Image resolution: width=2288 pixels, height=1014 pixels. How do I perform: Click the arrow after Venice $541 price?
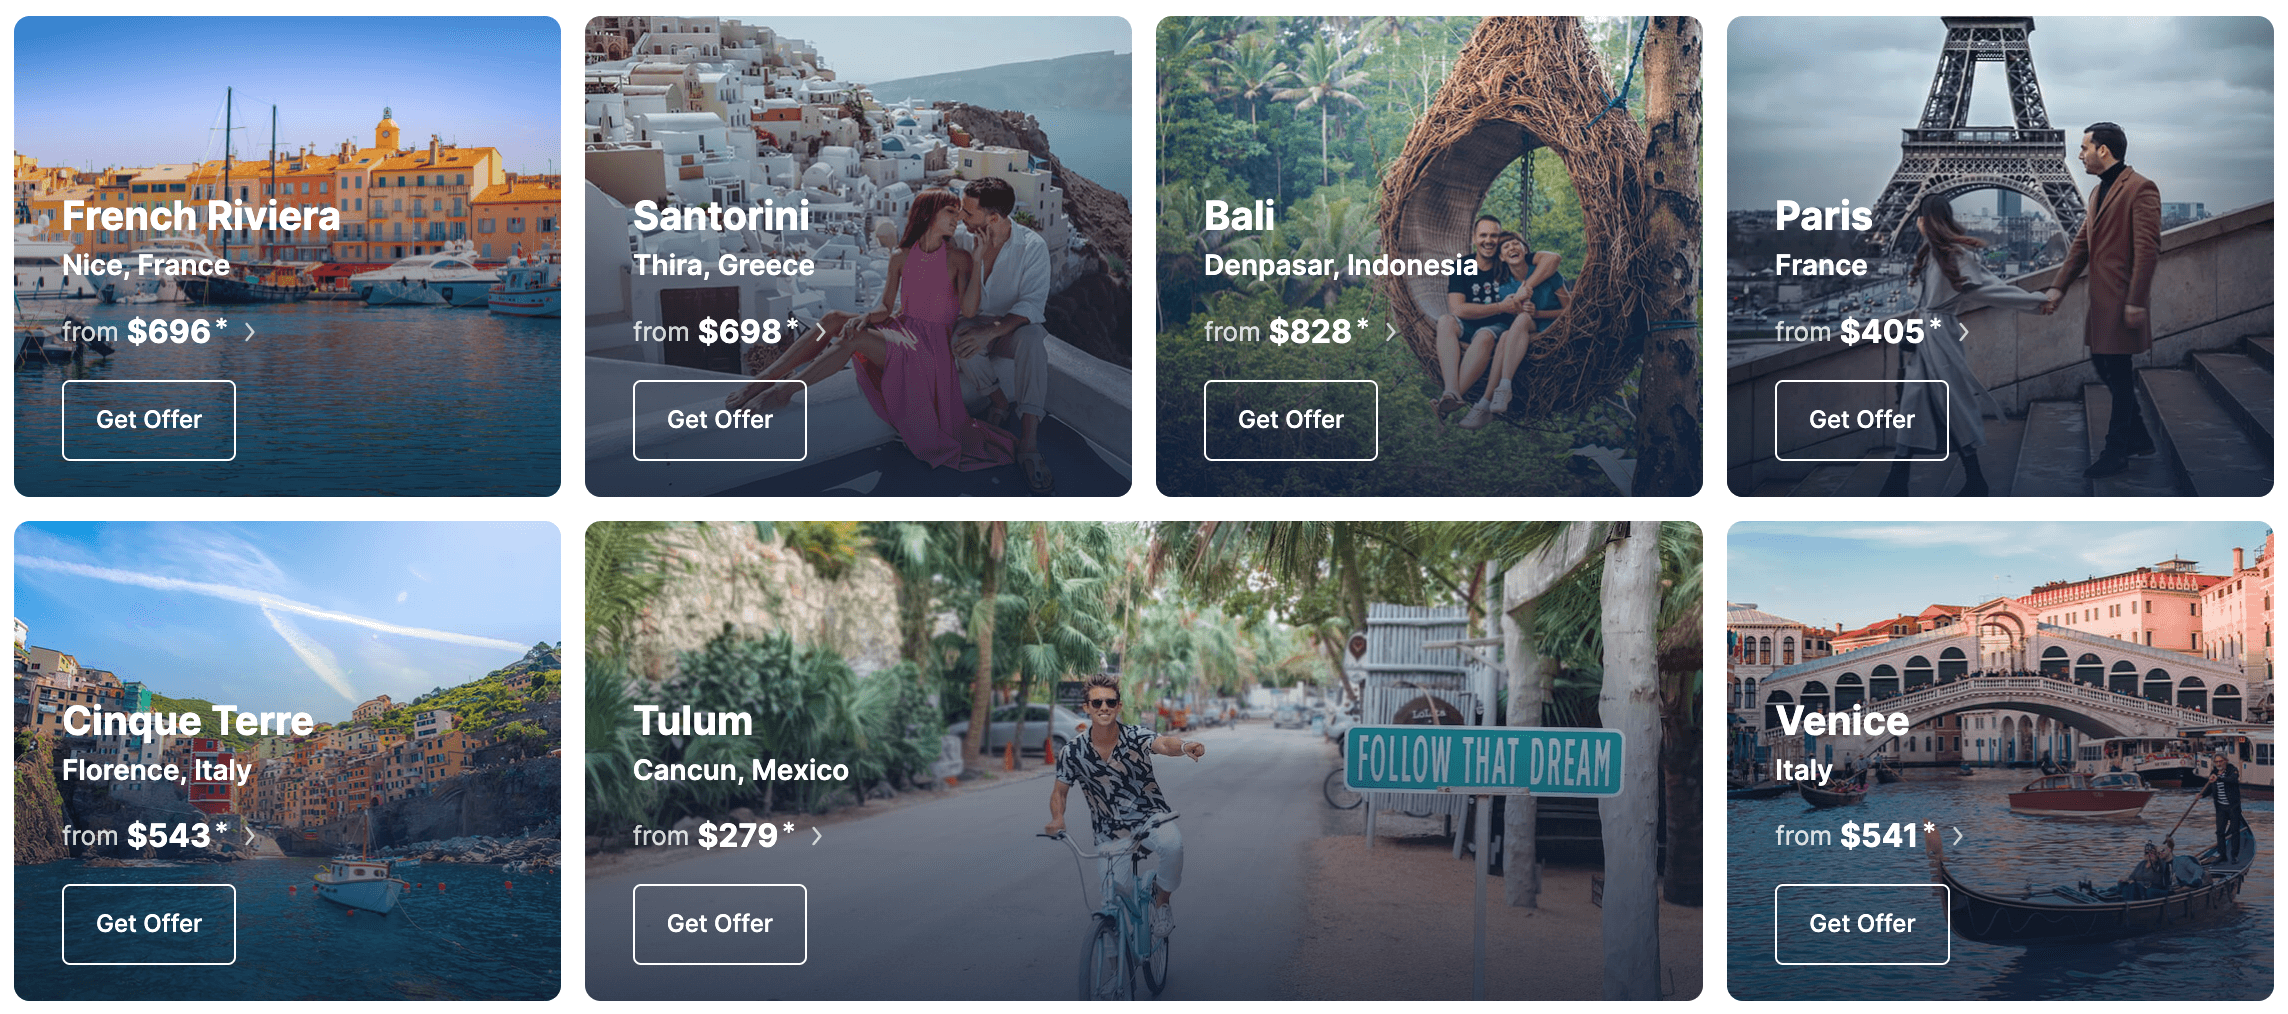pos(1958,836)
